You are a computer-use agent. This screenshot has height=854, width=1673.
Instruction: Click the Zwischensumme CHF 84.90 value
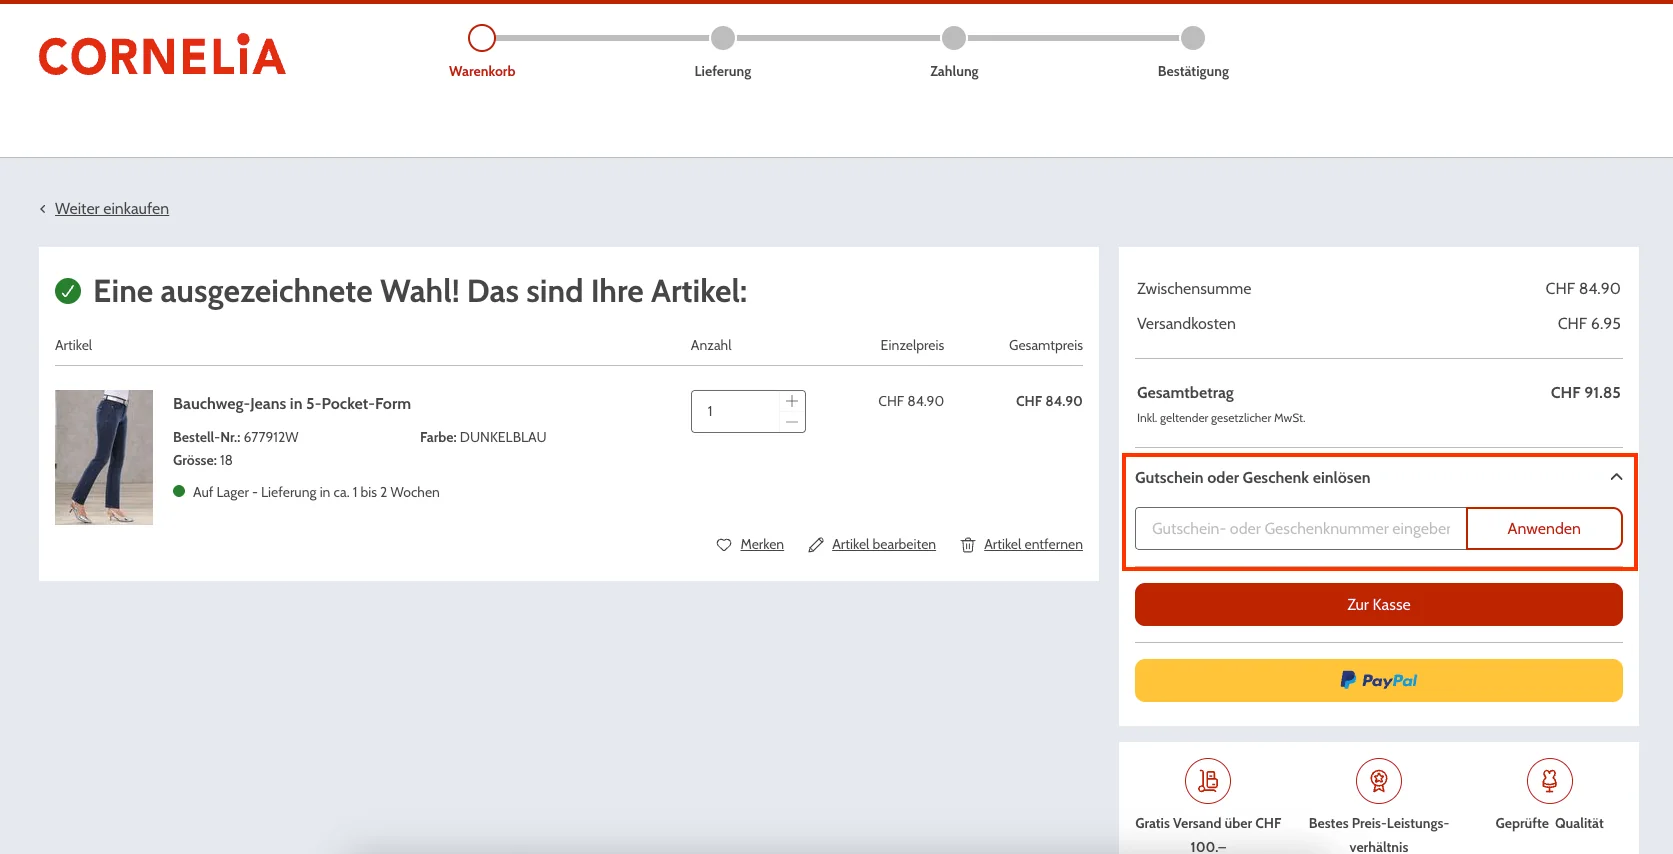[1583, 288]
